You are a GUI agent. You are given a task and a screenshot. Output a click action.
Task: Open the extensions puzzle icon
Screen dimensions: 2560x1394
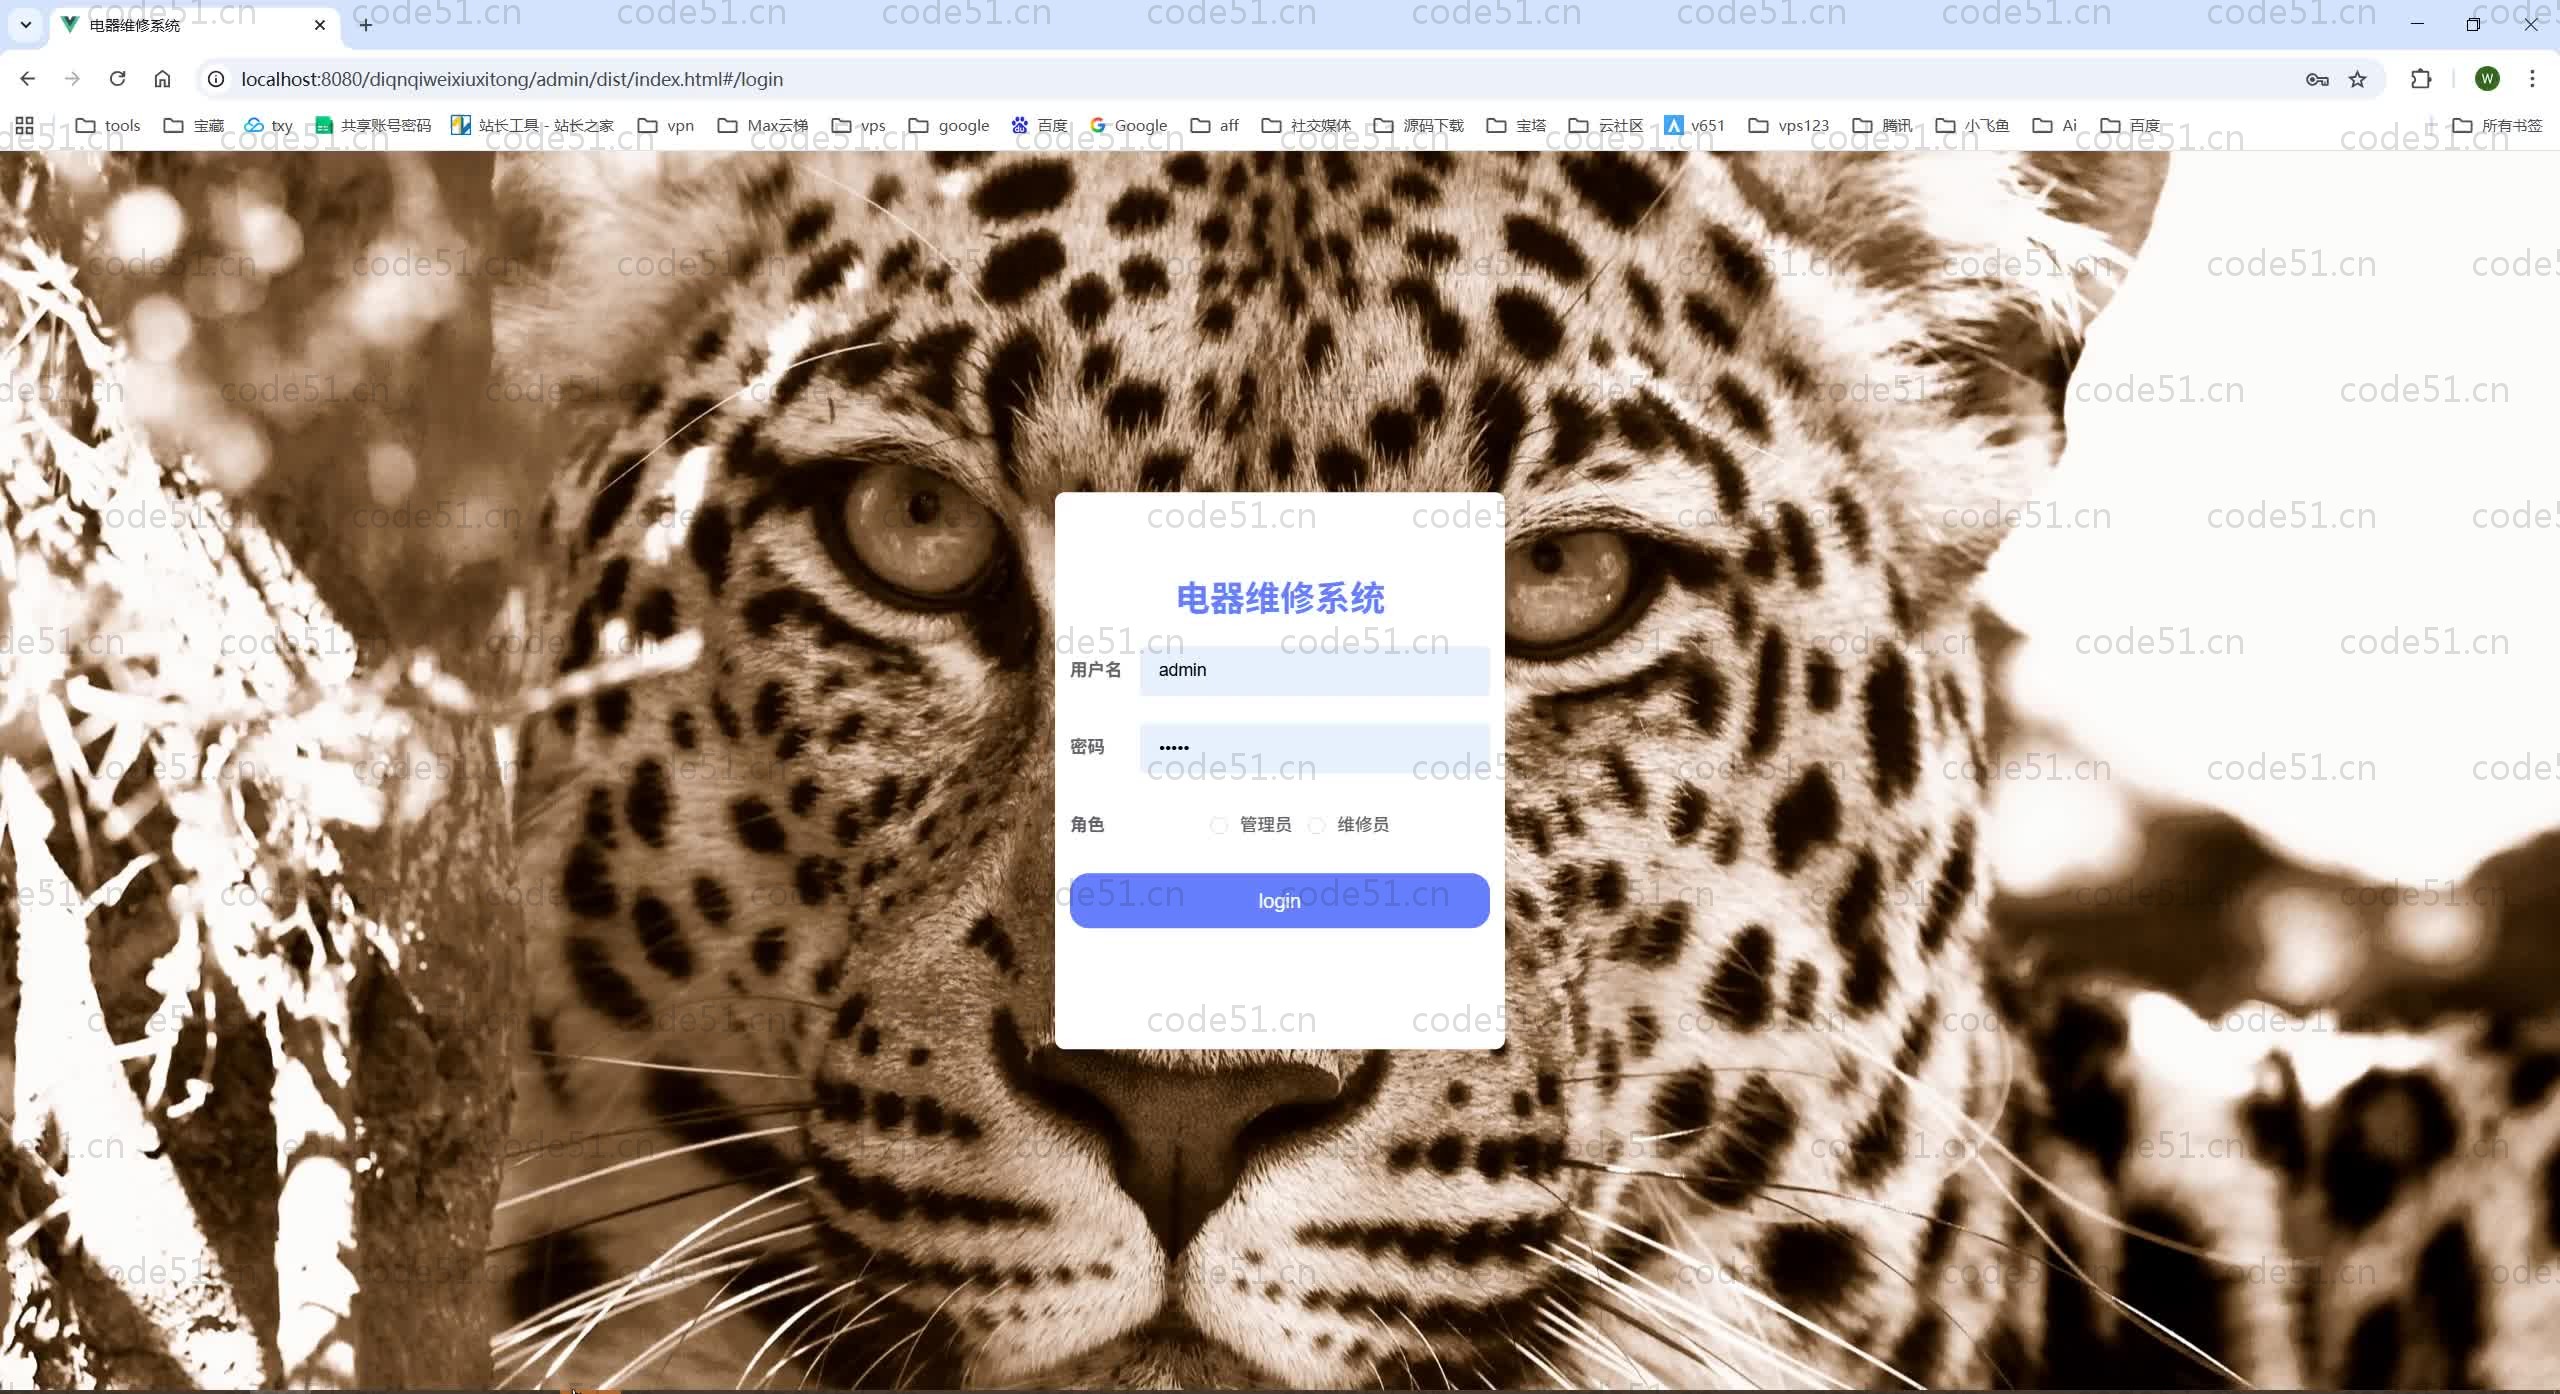click(x=2421, y=79)
